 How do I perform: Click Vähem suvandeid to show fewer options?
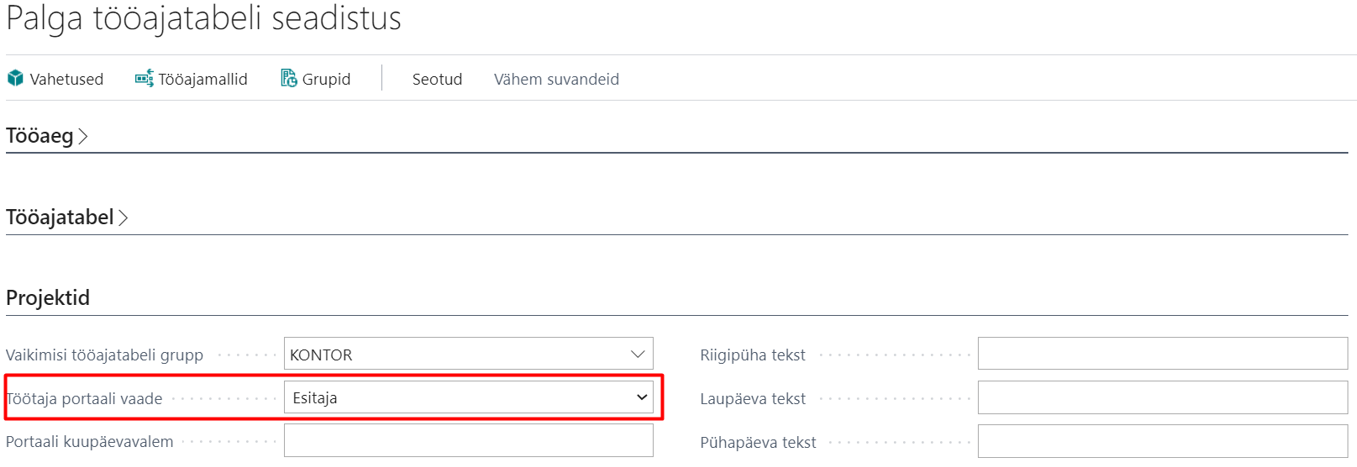(x=556, y=78)
